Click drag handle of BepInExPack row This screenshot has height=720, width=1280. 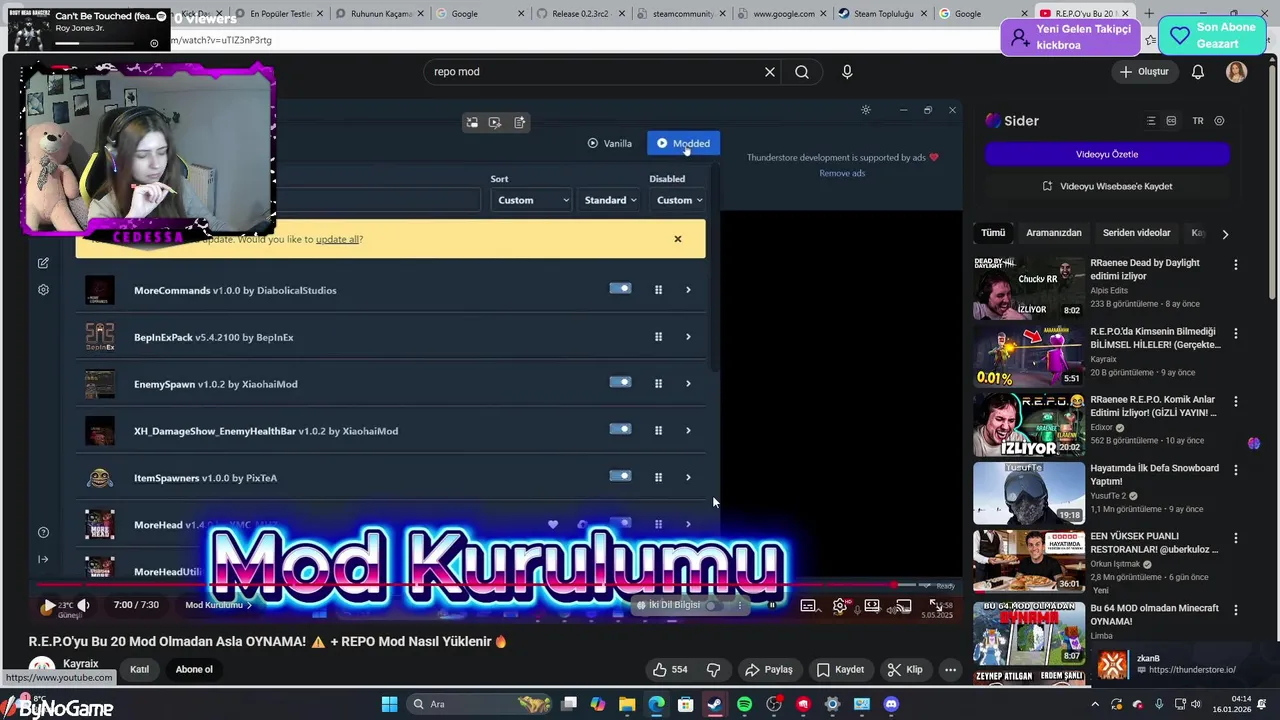pyautogui.click(x=658, y=337)
